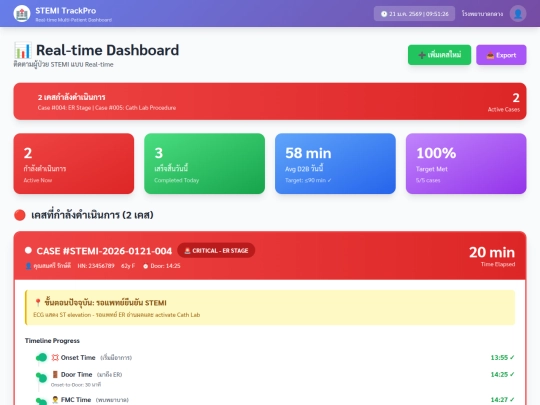The image size is (540, 405).
Task: Click the "Target: ≤90 min ✓" text
Action: pyautogui.click(x=308, y=180)
